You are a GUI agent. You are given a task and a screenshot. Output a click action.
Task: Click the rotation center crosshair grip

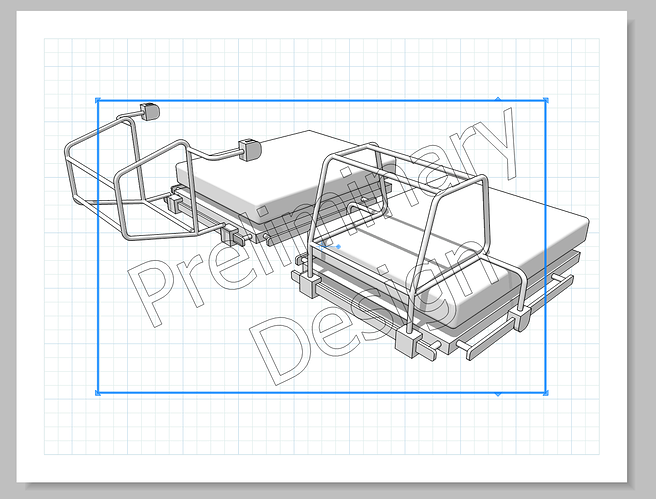coord(322,247)
